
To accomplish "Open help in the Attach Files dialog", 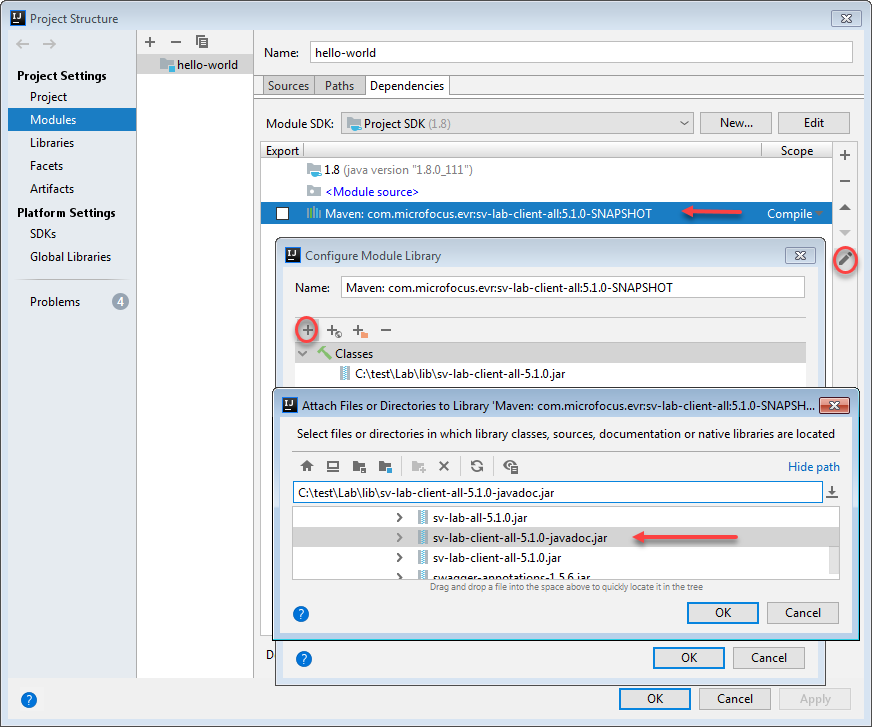I will 301,614.
